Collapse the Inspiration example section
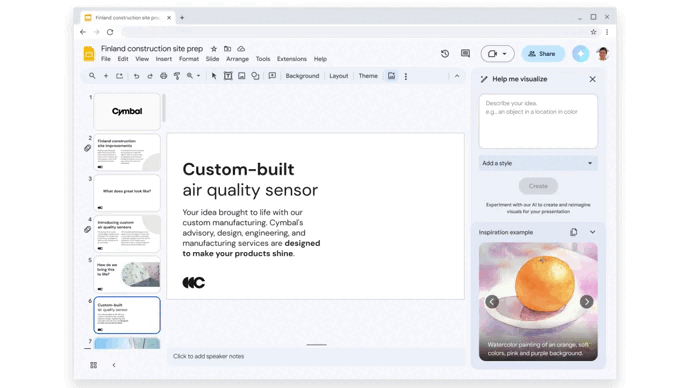690x388 pixels. [592, 232]
